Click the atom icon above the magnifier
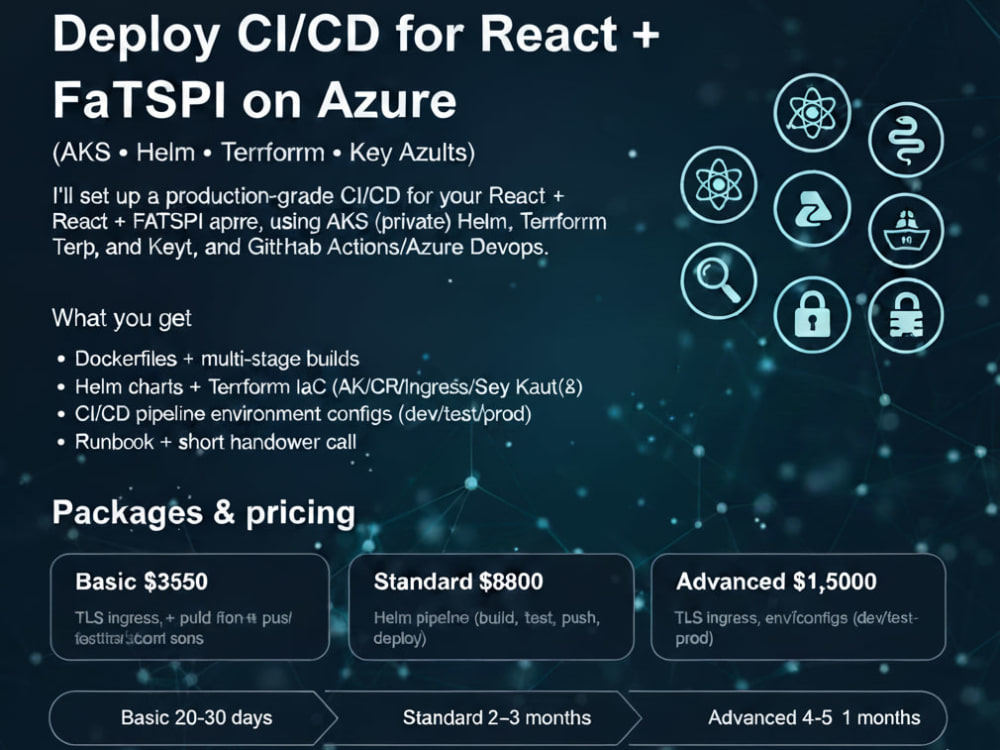The width and height of the screenshot is (1000, 750). click(719, 184)
